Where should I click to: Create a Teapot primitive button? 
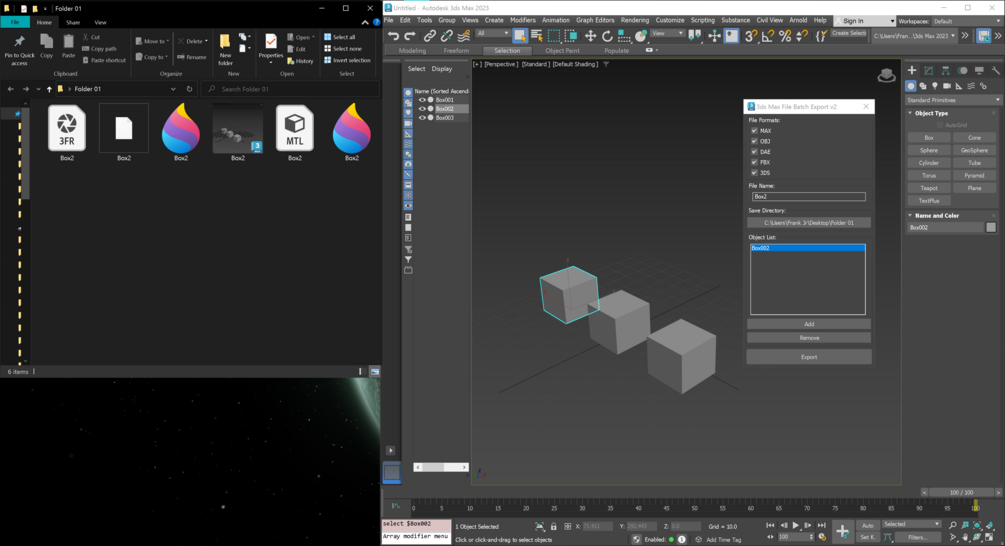pyautogui.click(x=929, y=188)
